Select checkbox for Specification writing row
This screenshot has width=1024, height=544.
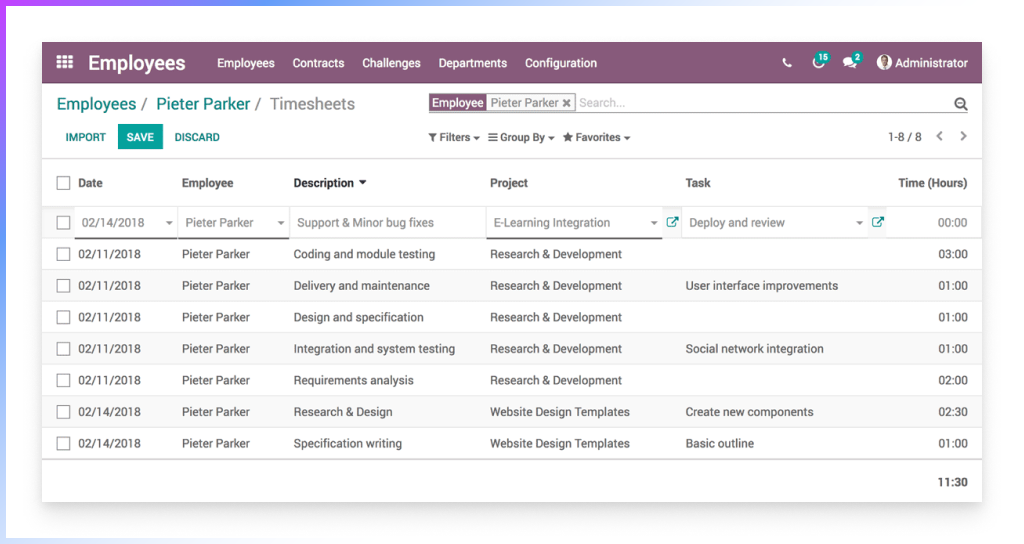[x=64, y=443]
